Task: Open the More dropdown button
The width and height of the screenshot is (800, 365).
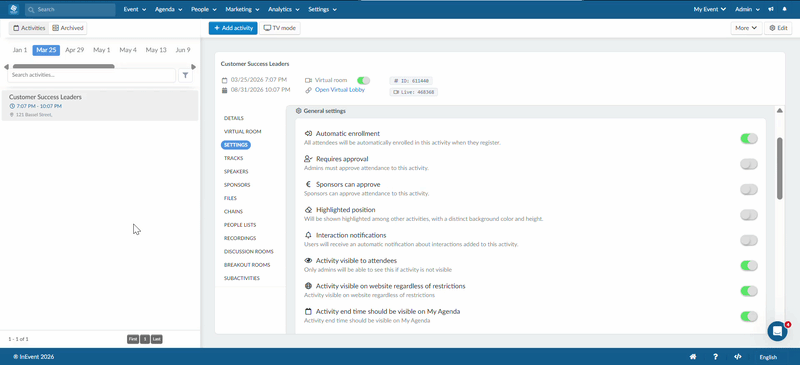Action: (x=746, y=28)
